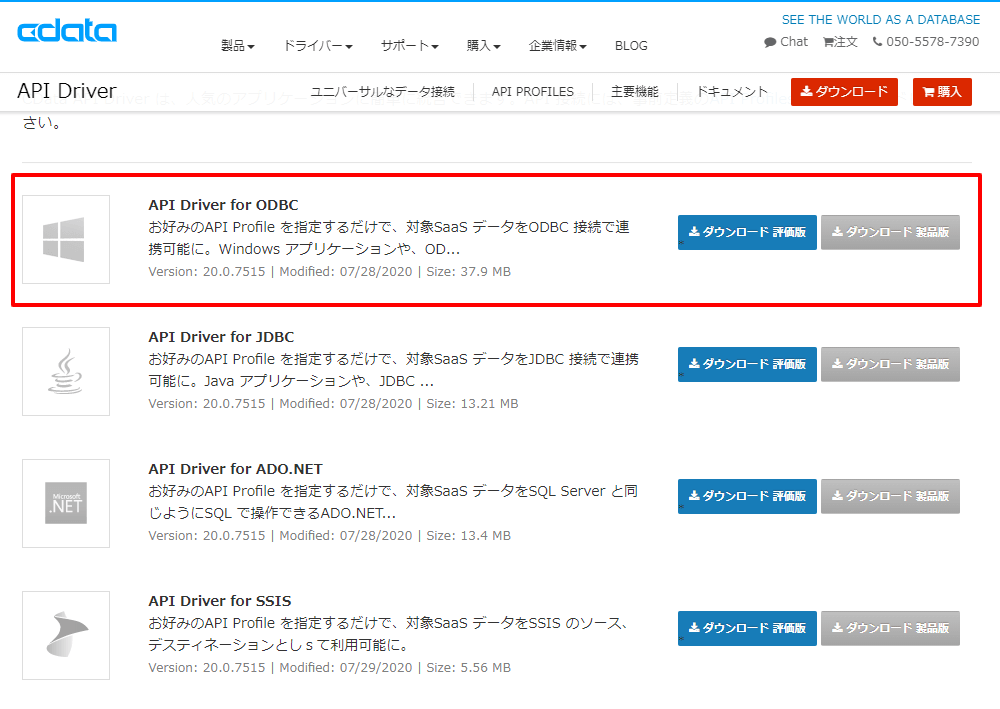Click SEE THE WORLD AS A DATABASE tagline
1000x709 pixels.
coord(881,20)
